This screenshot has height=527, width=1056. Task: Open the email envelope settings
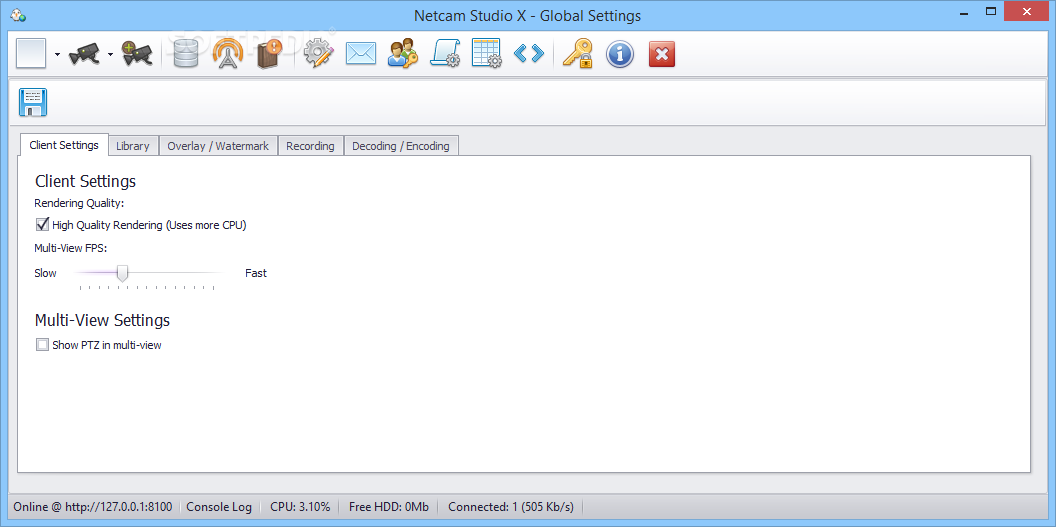[x=360, y=53]
